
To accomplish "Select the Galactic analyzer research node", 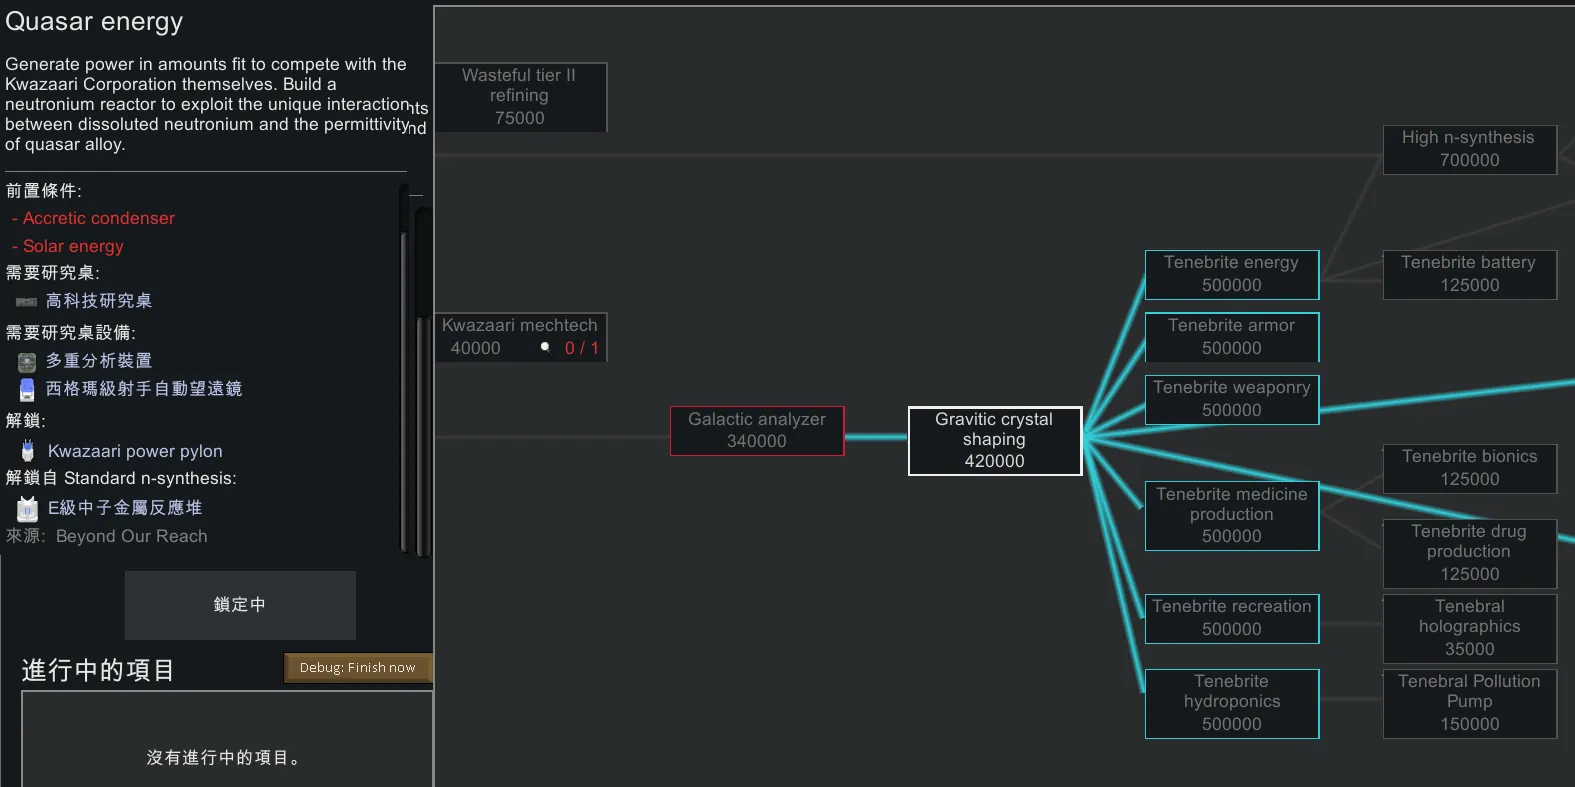I will (x=756, y=430).
